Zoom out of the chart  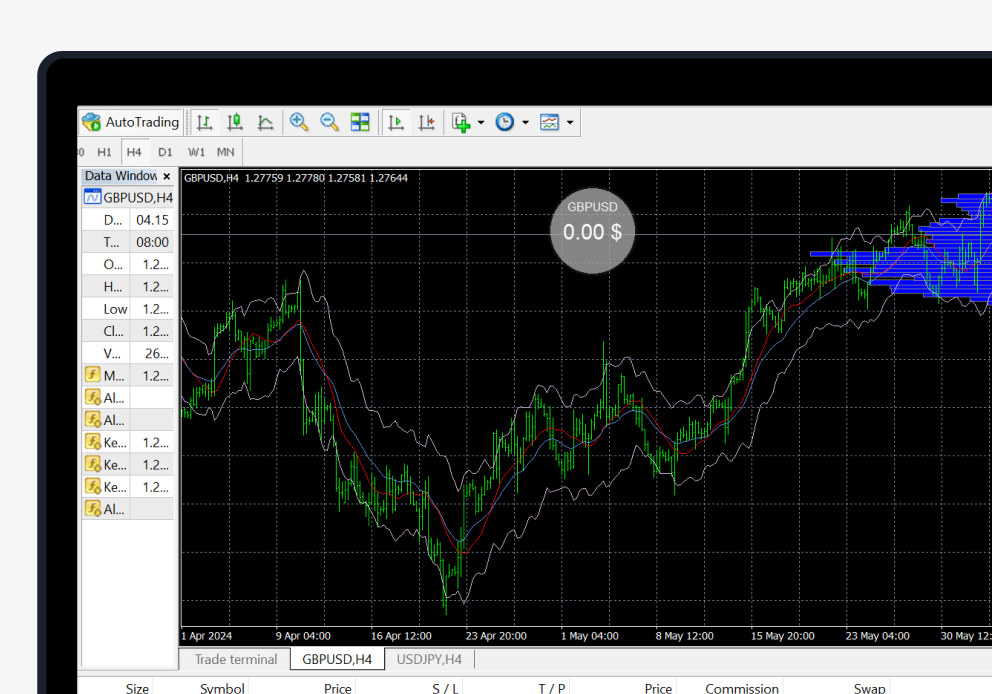click(x=328, y=122)
